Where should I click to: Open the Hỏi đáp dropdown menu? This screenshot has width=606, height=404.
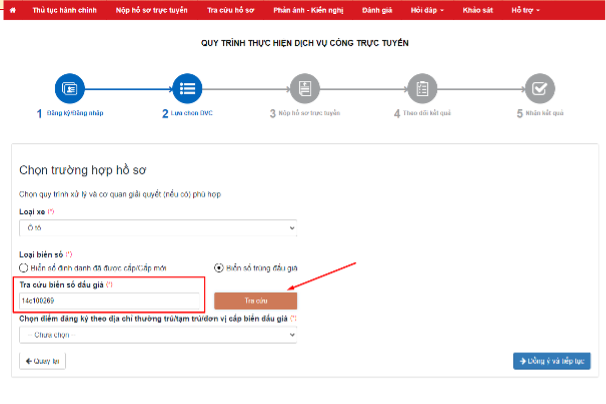423,9
